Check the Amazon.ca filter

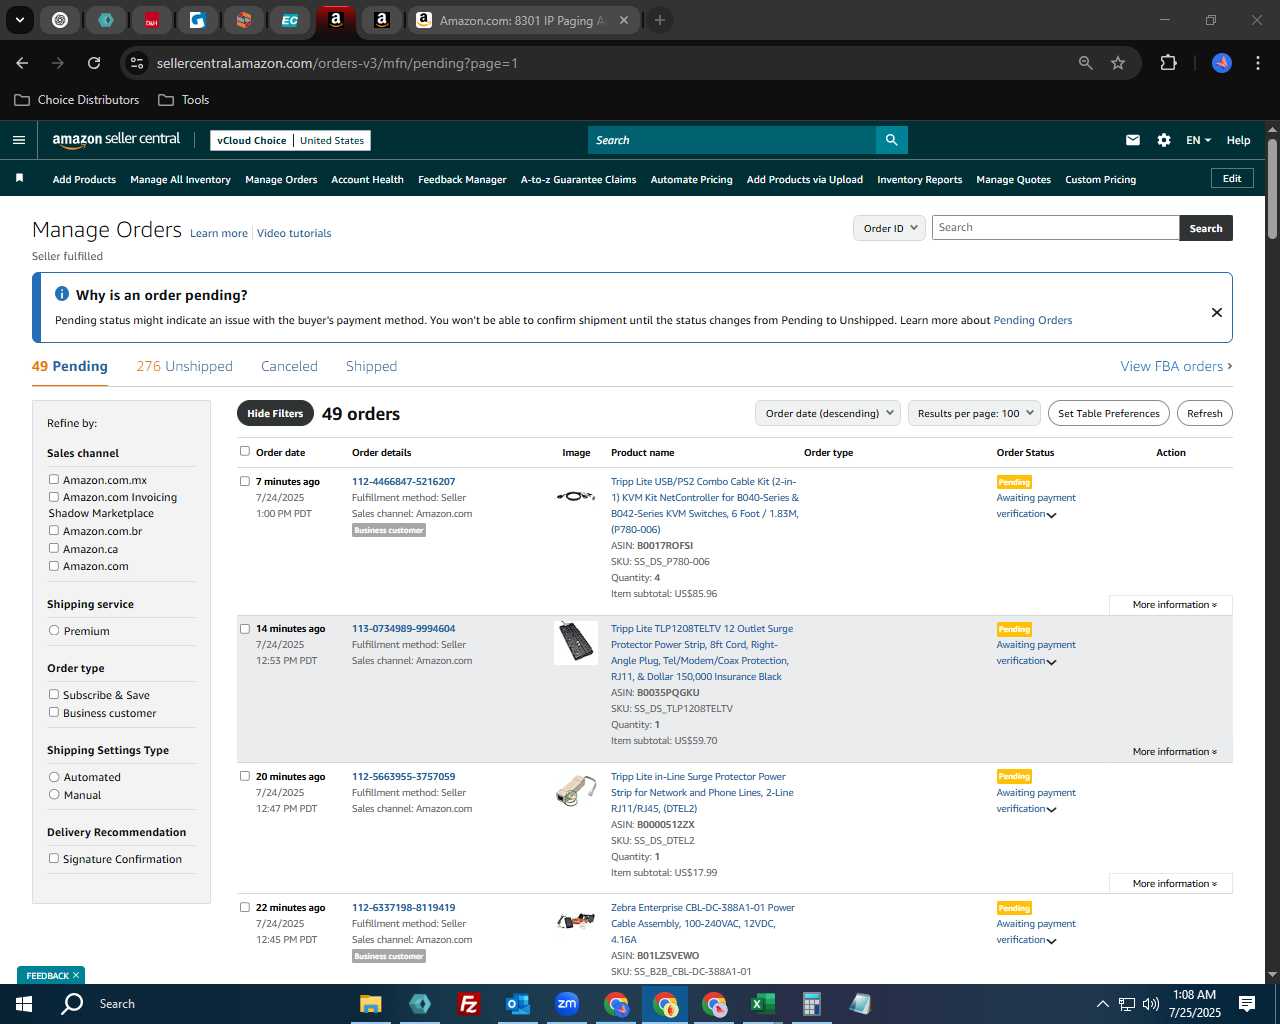(x=54, y=548)
